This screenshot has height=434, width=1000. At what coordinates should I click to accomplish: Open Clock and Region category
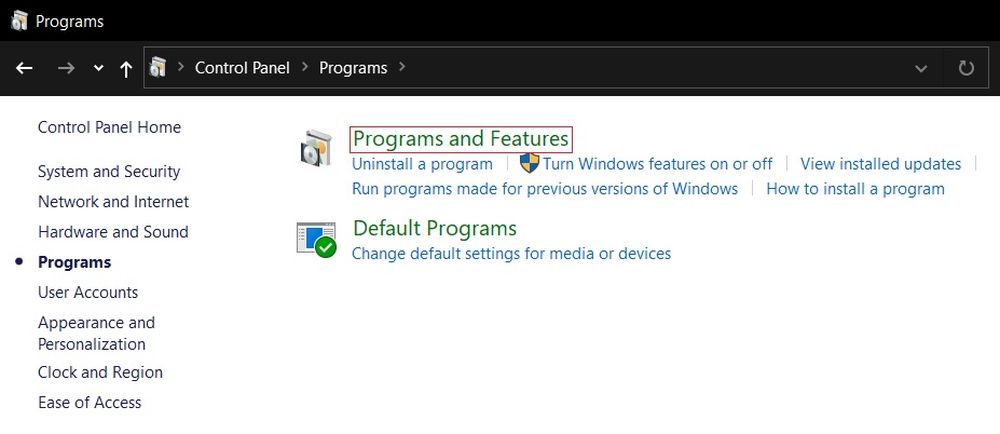[x=100, y=372]
